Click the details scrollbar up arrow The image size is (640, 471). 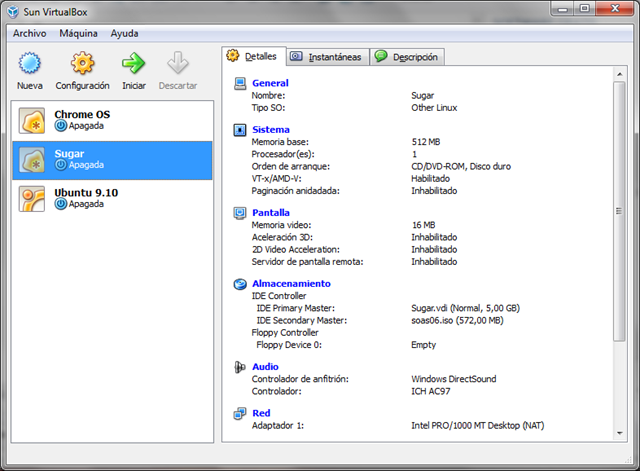point(620,74)
